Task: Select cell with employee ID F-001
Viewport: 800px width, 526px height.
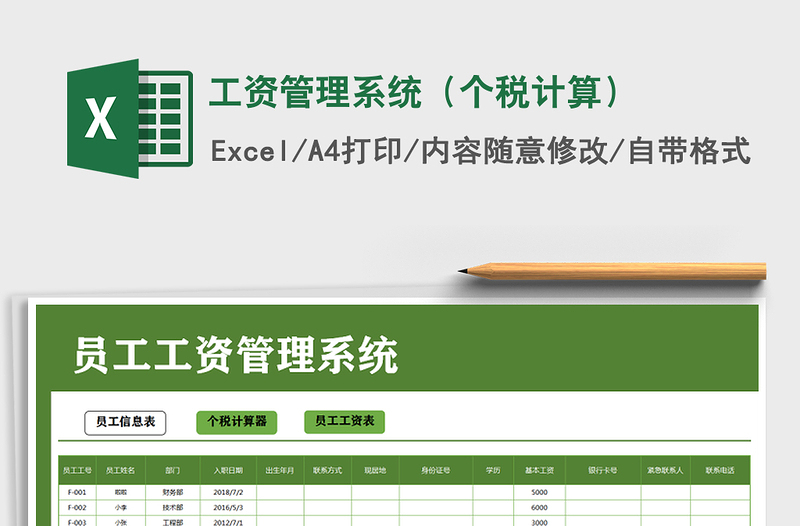Action: [77, 492]
